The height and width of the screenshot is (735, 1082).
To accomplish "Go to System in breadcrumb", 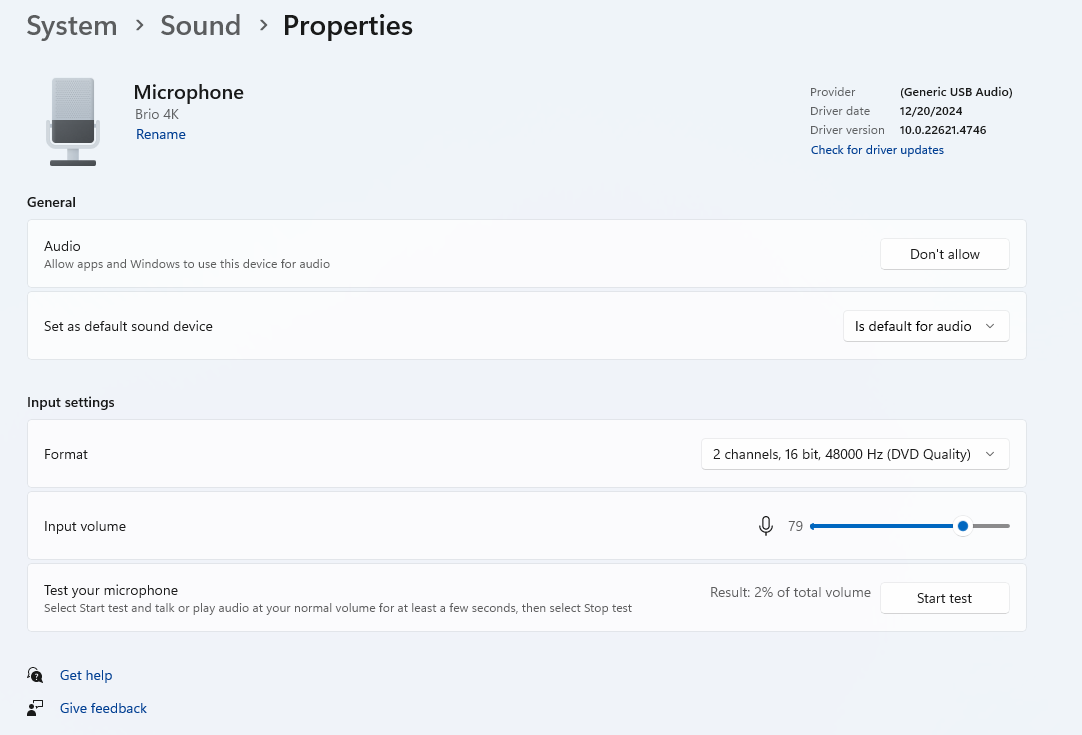I will click(71, 26).
